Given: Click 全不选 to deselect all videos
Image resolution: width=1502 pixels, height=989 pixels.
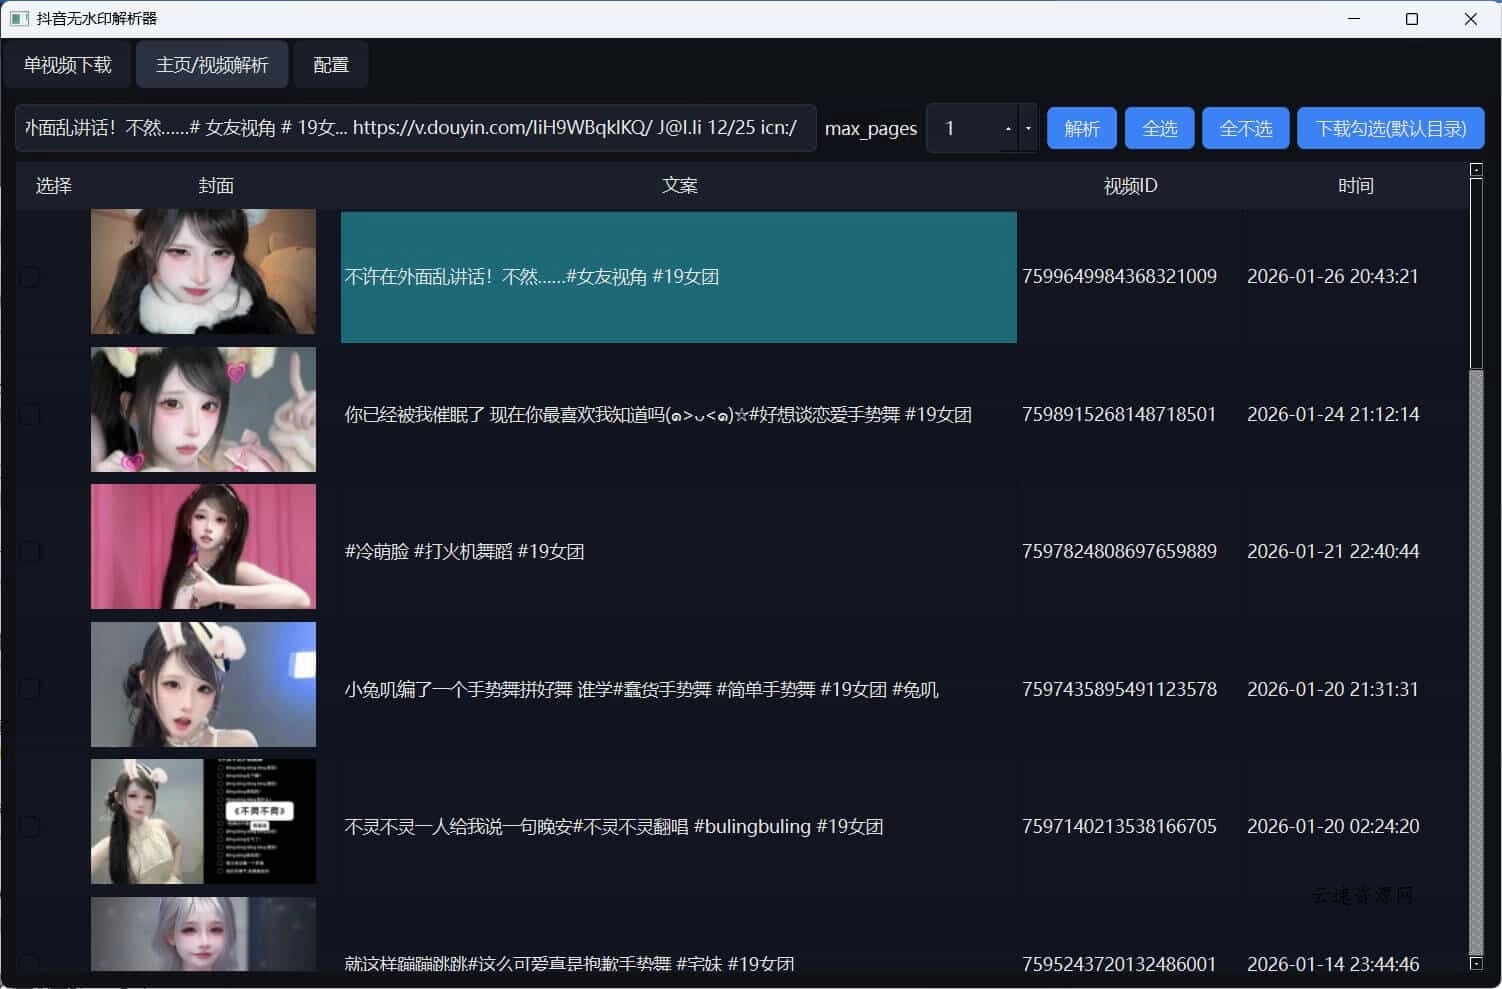Looking at the screenshot, I should [1245, 128].
